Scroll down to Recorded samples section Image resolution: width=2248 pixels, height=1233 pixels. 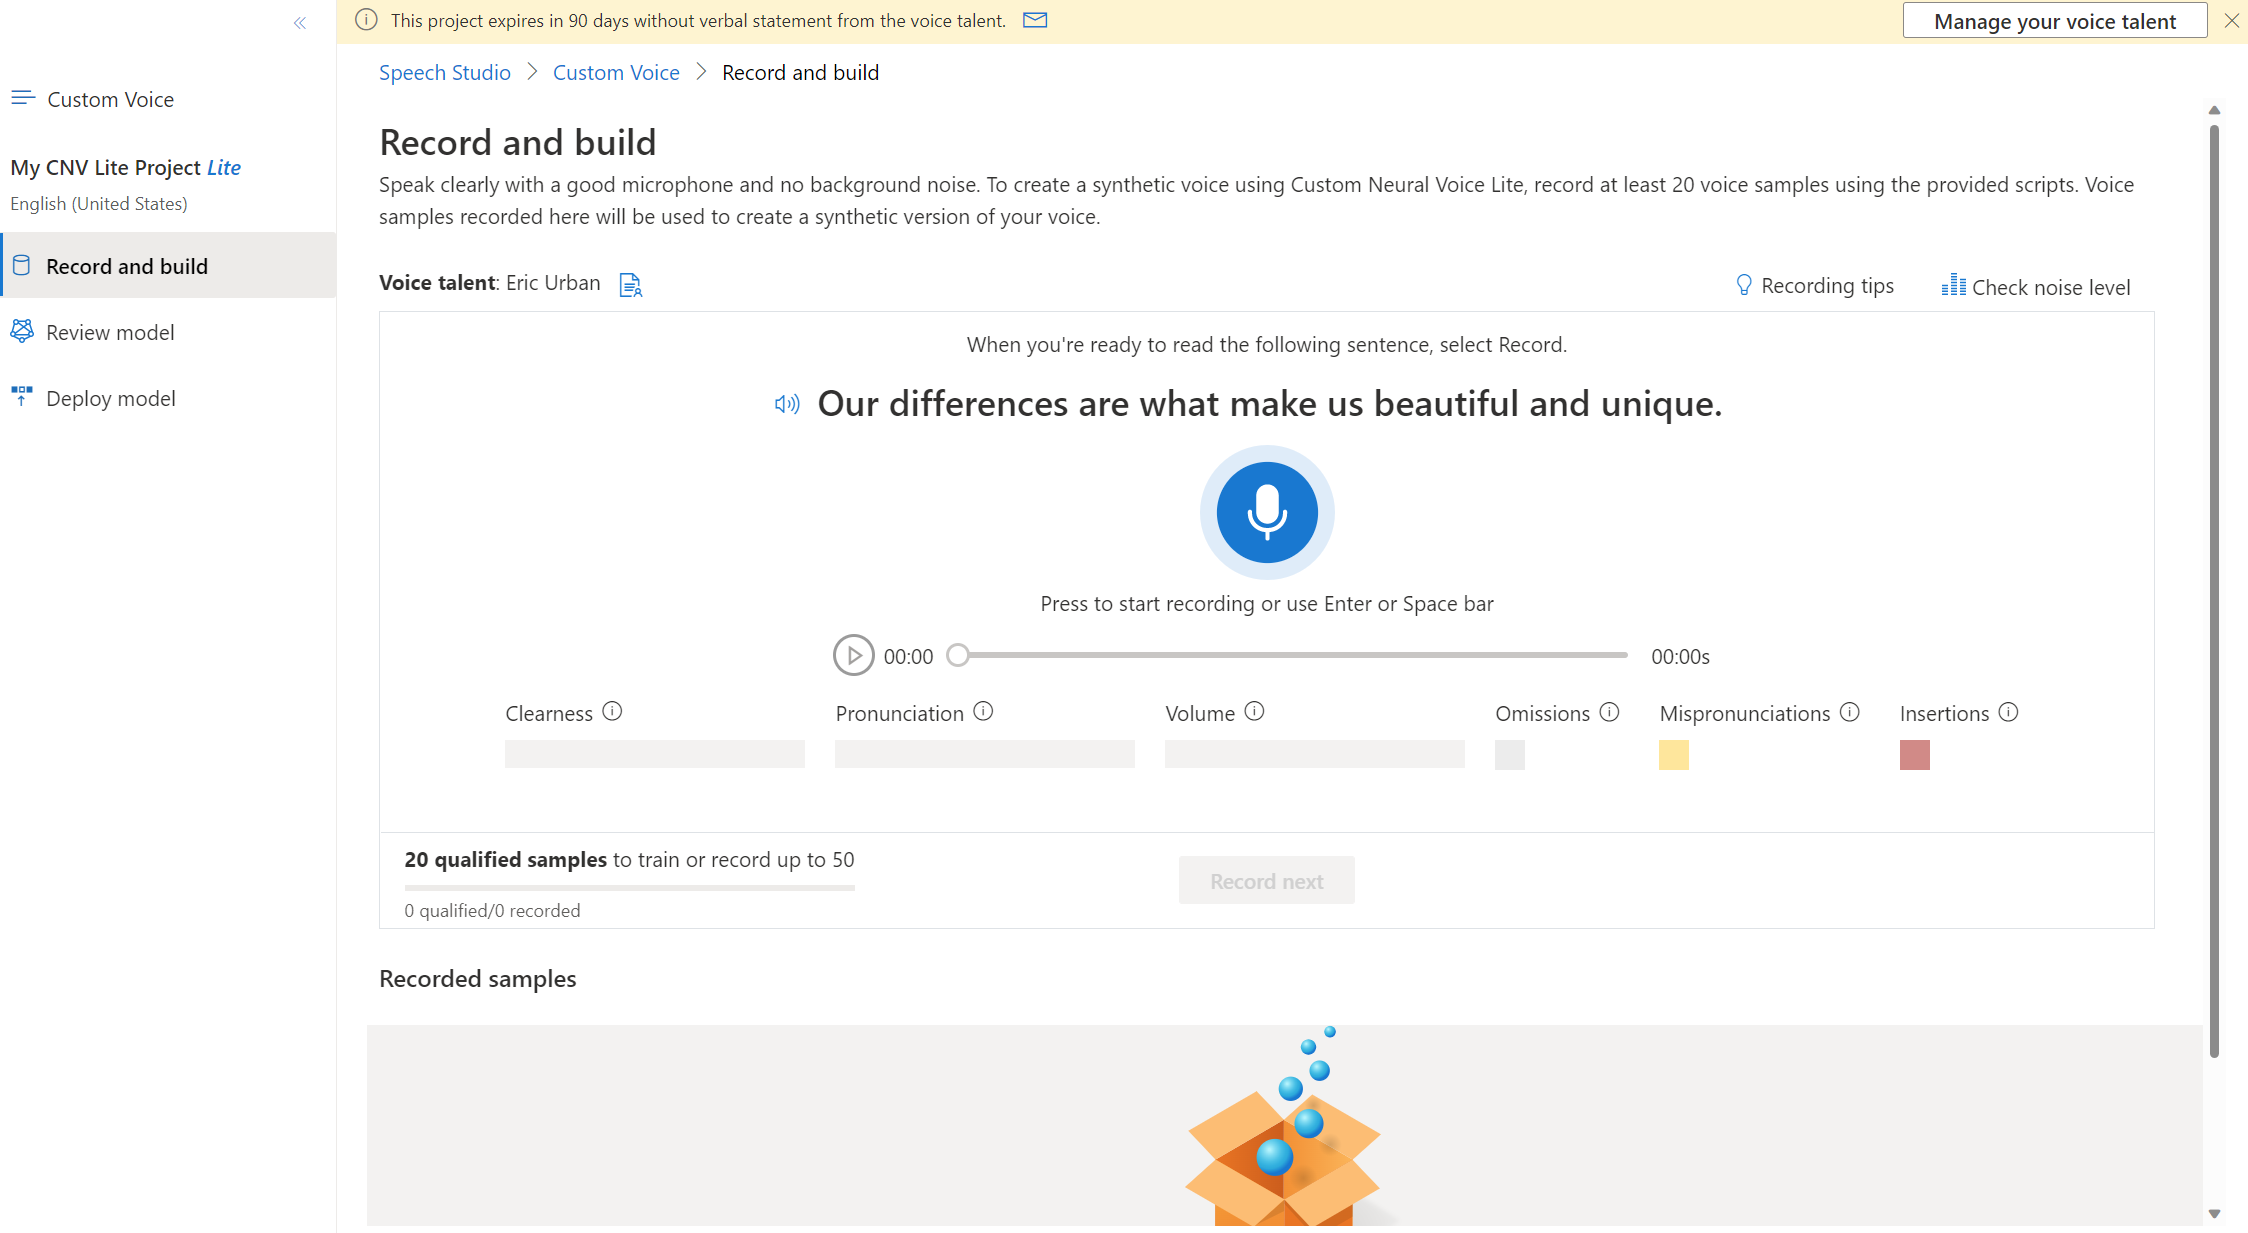pos(477,978)
